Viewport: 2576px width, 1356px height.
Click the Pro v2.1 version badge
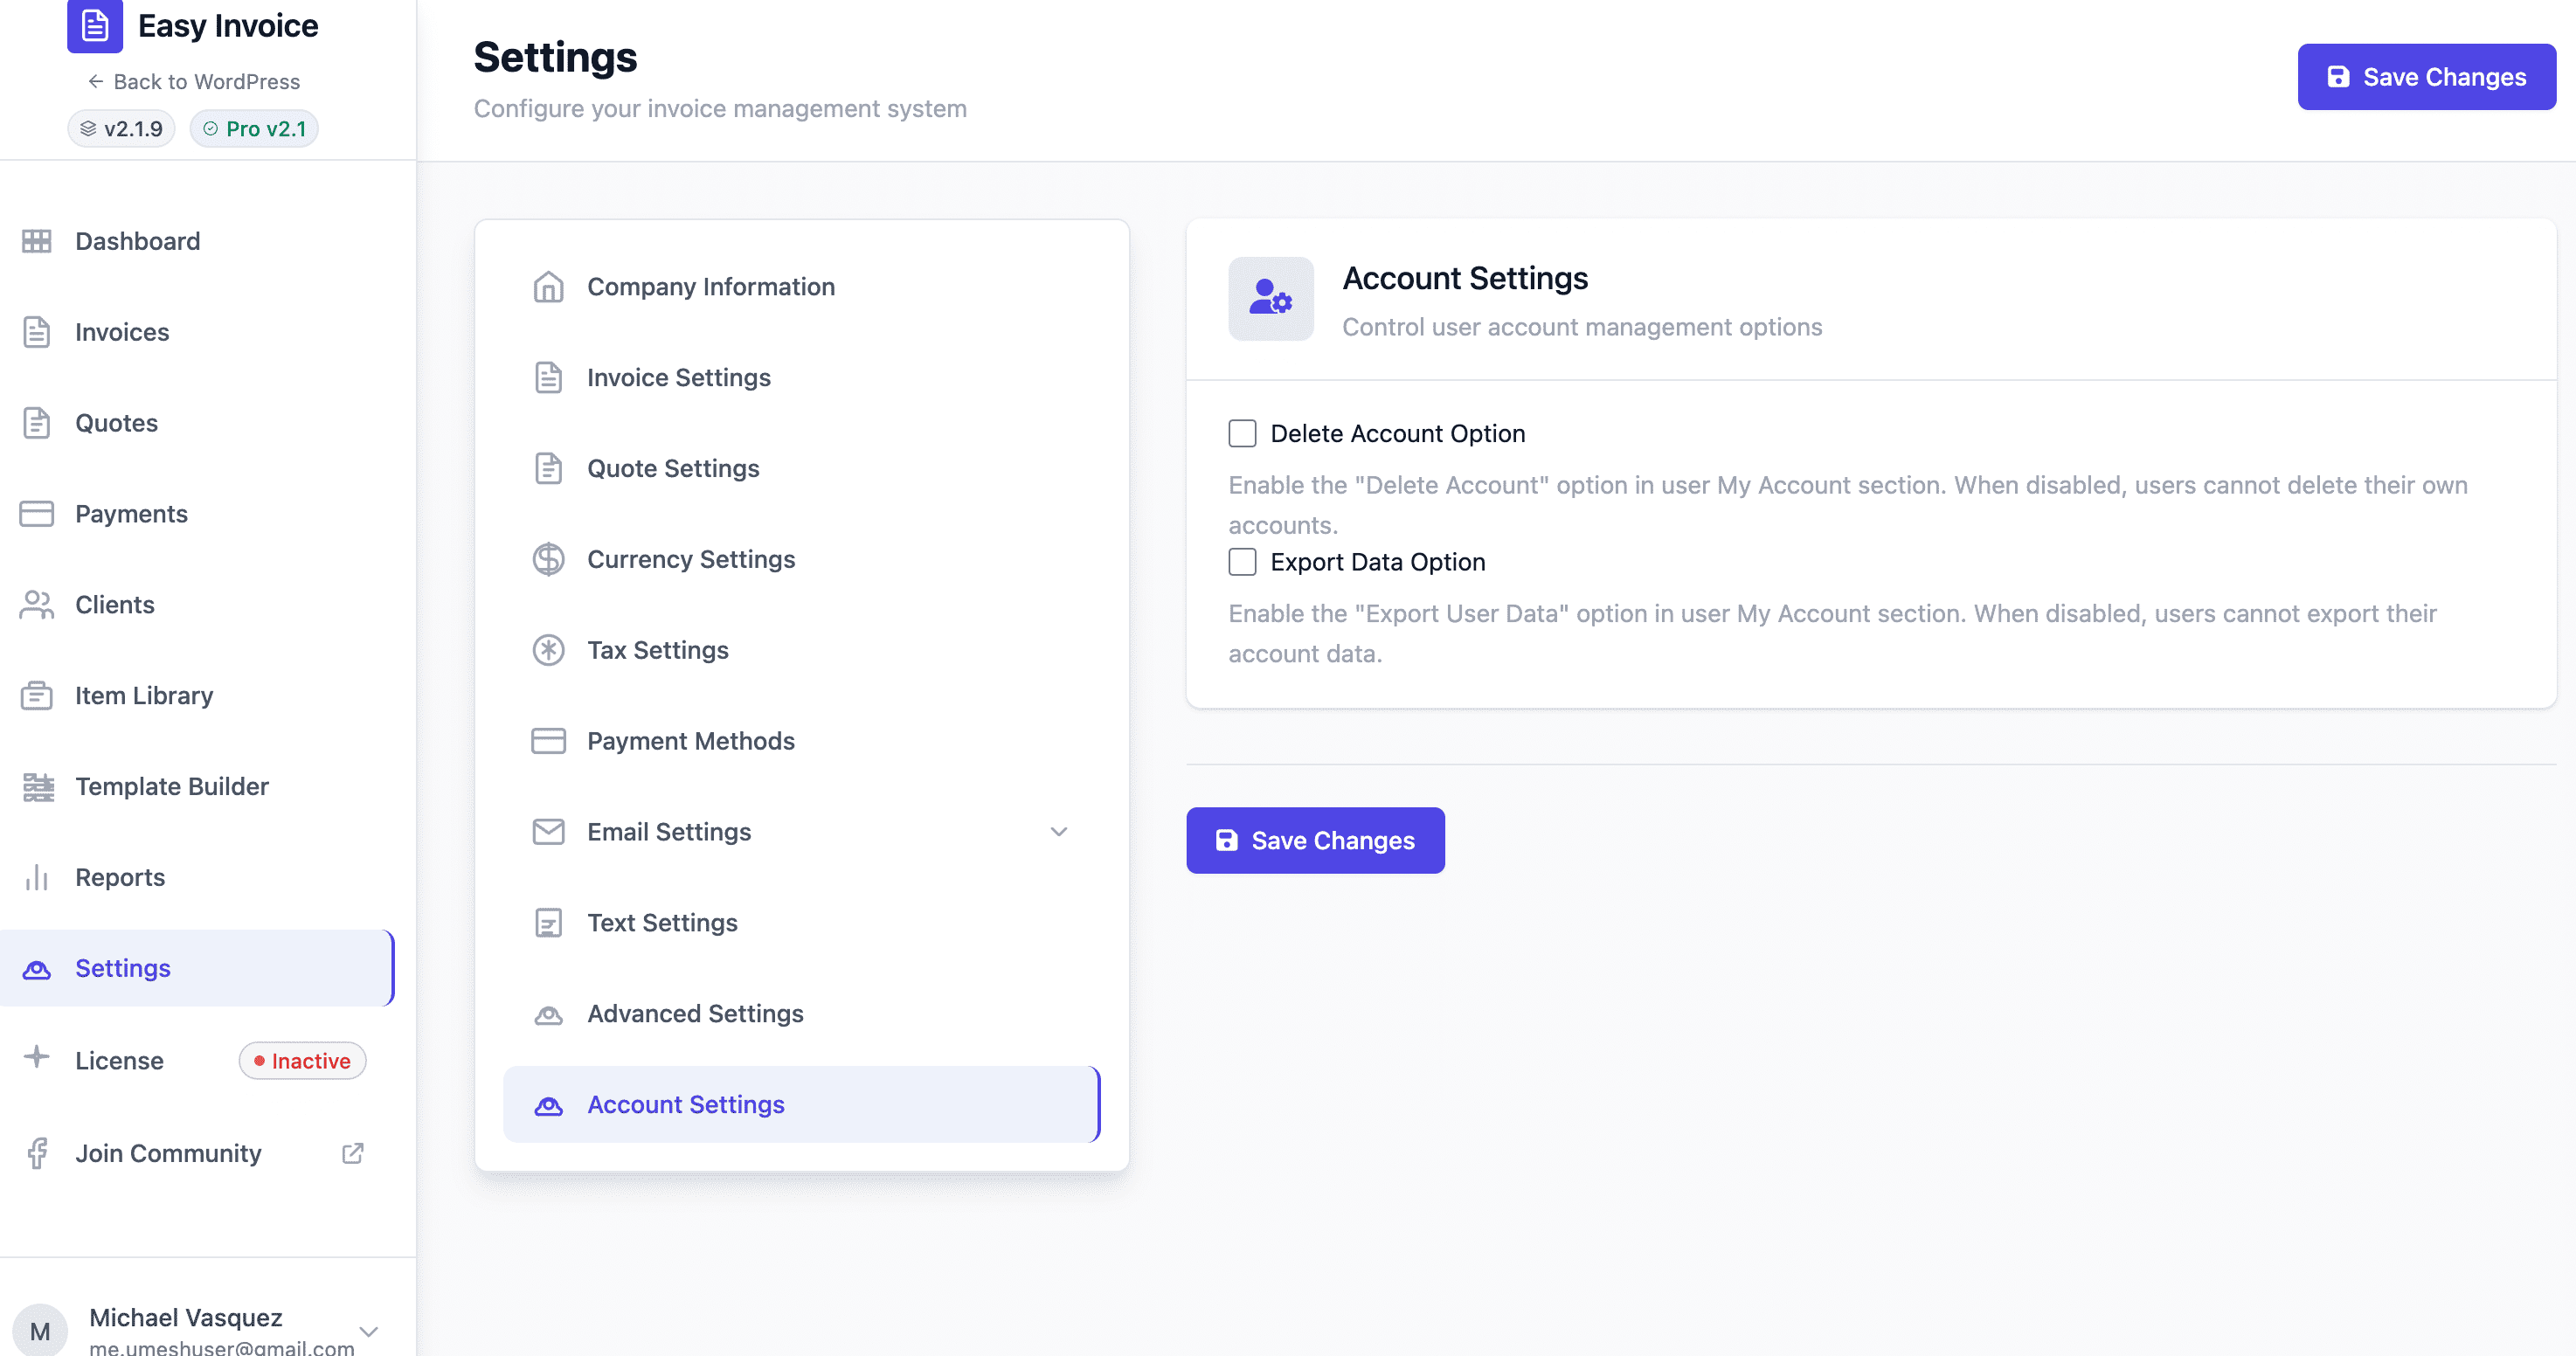click(254, 129)
